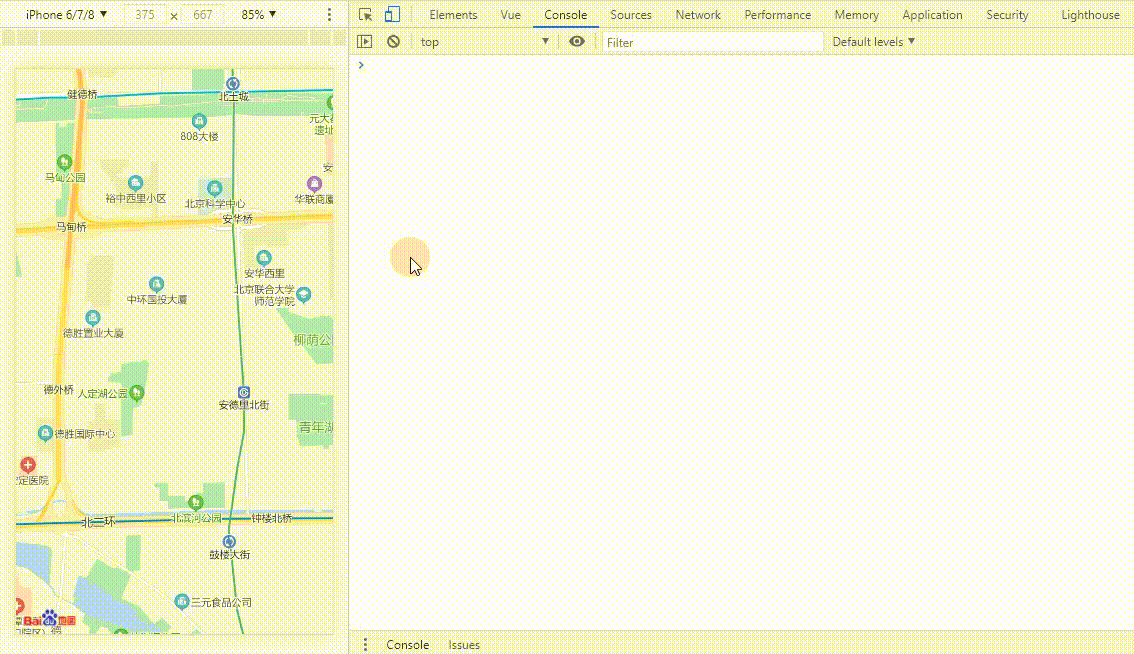Switch to the Application tab
1134x654 pixels.
click(x=932, y=14)
